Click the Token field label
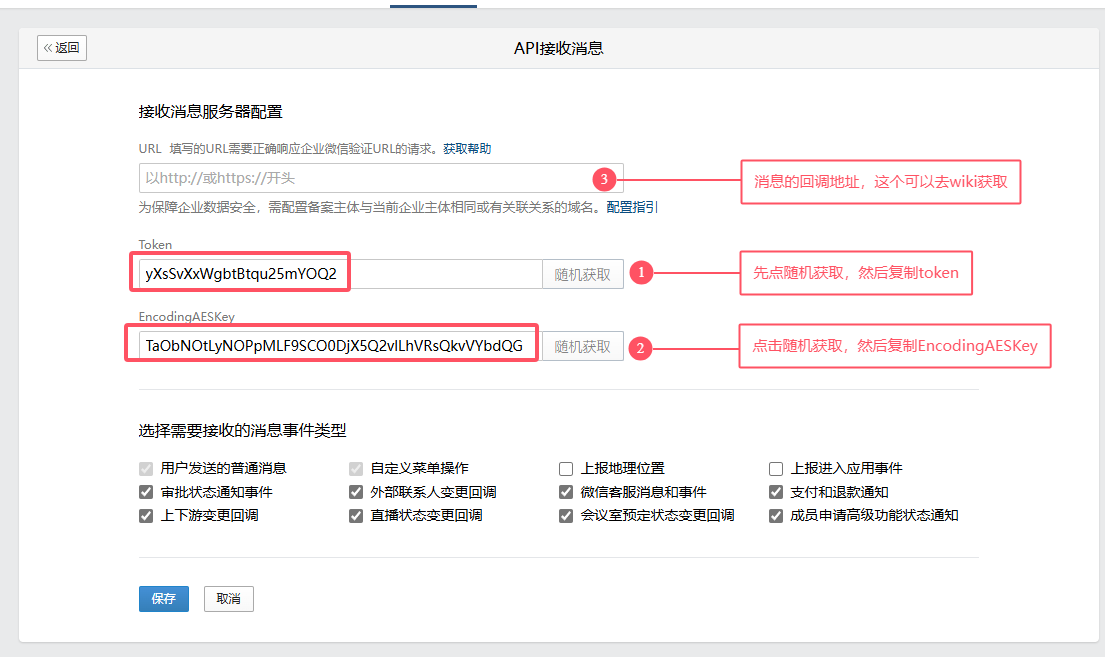The height and width of the screenshot is (657, 1105). tap(155, 245)
